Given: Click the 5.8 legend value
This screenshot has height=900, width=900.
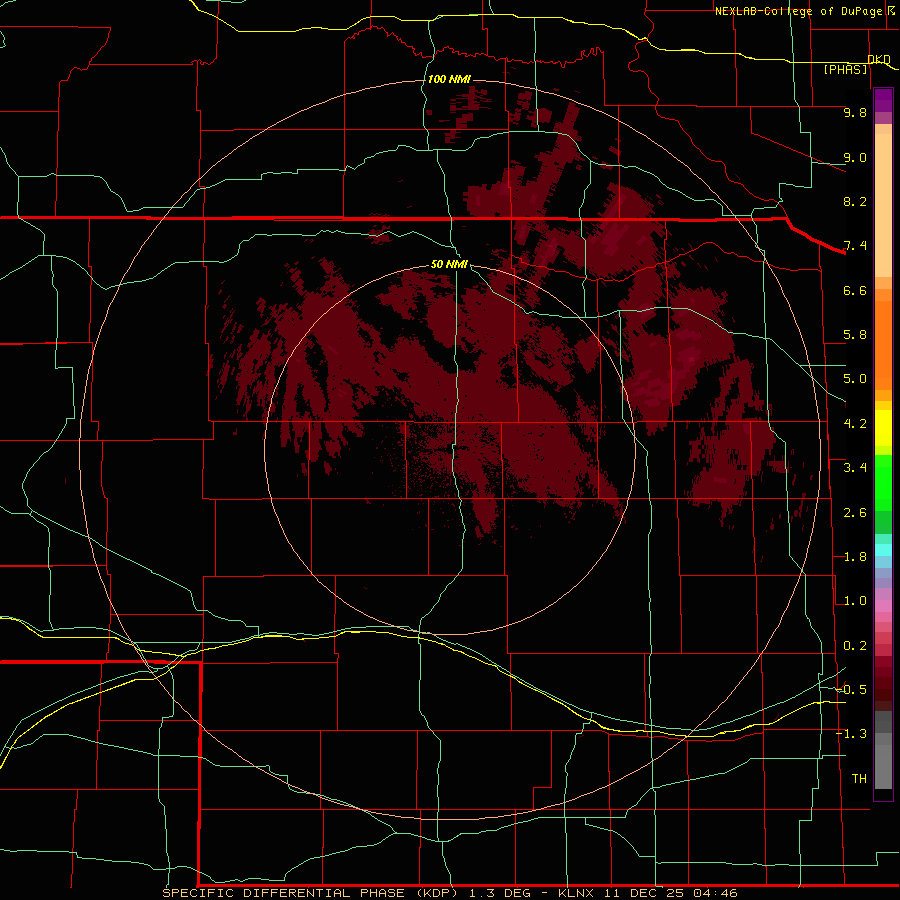Looking at the screenshot, I should click(855, 335).
